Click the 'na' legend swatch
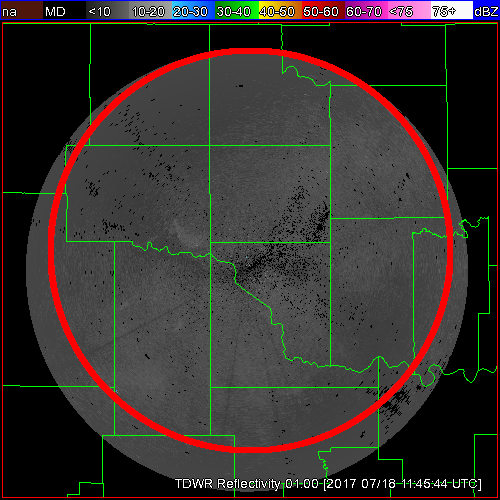 point(21,10)
